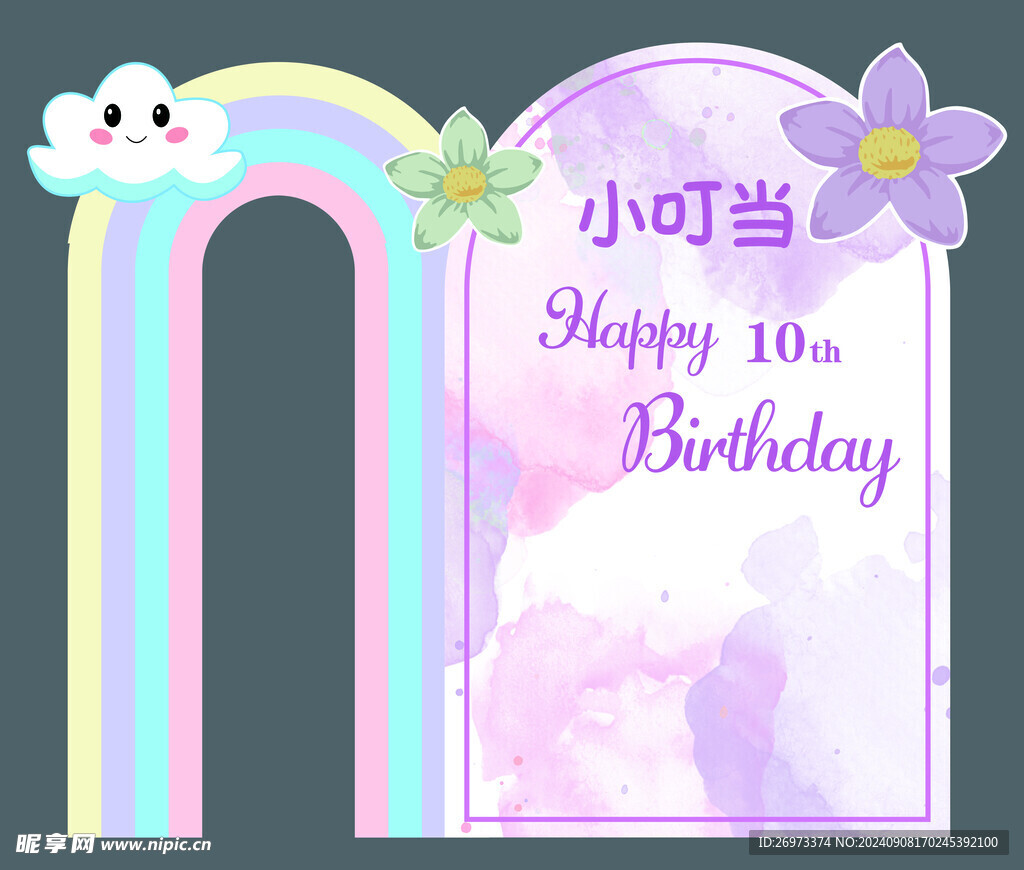
Task: Select the '10th' text
Action: click(793, 343)
